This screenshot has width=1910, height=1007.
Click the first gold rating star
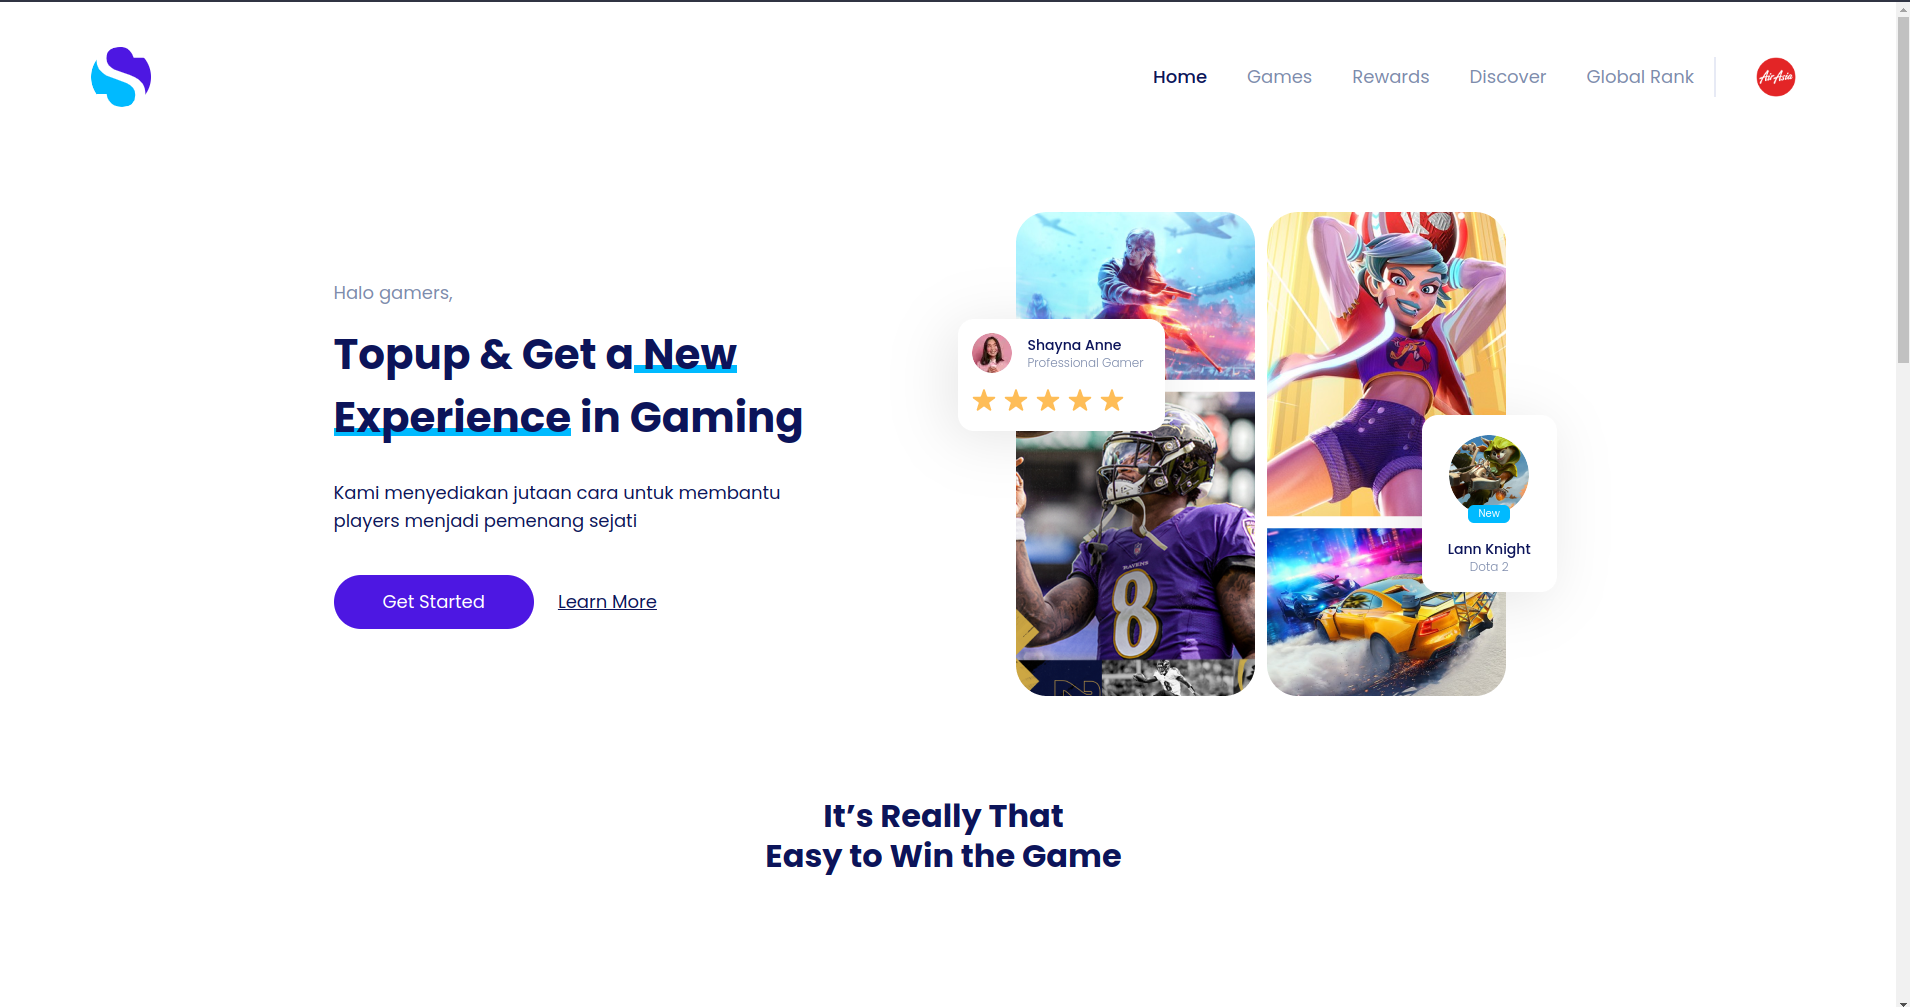(984, 401)
